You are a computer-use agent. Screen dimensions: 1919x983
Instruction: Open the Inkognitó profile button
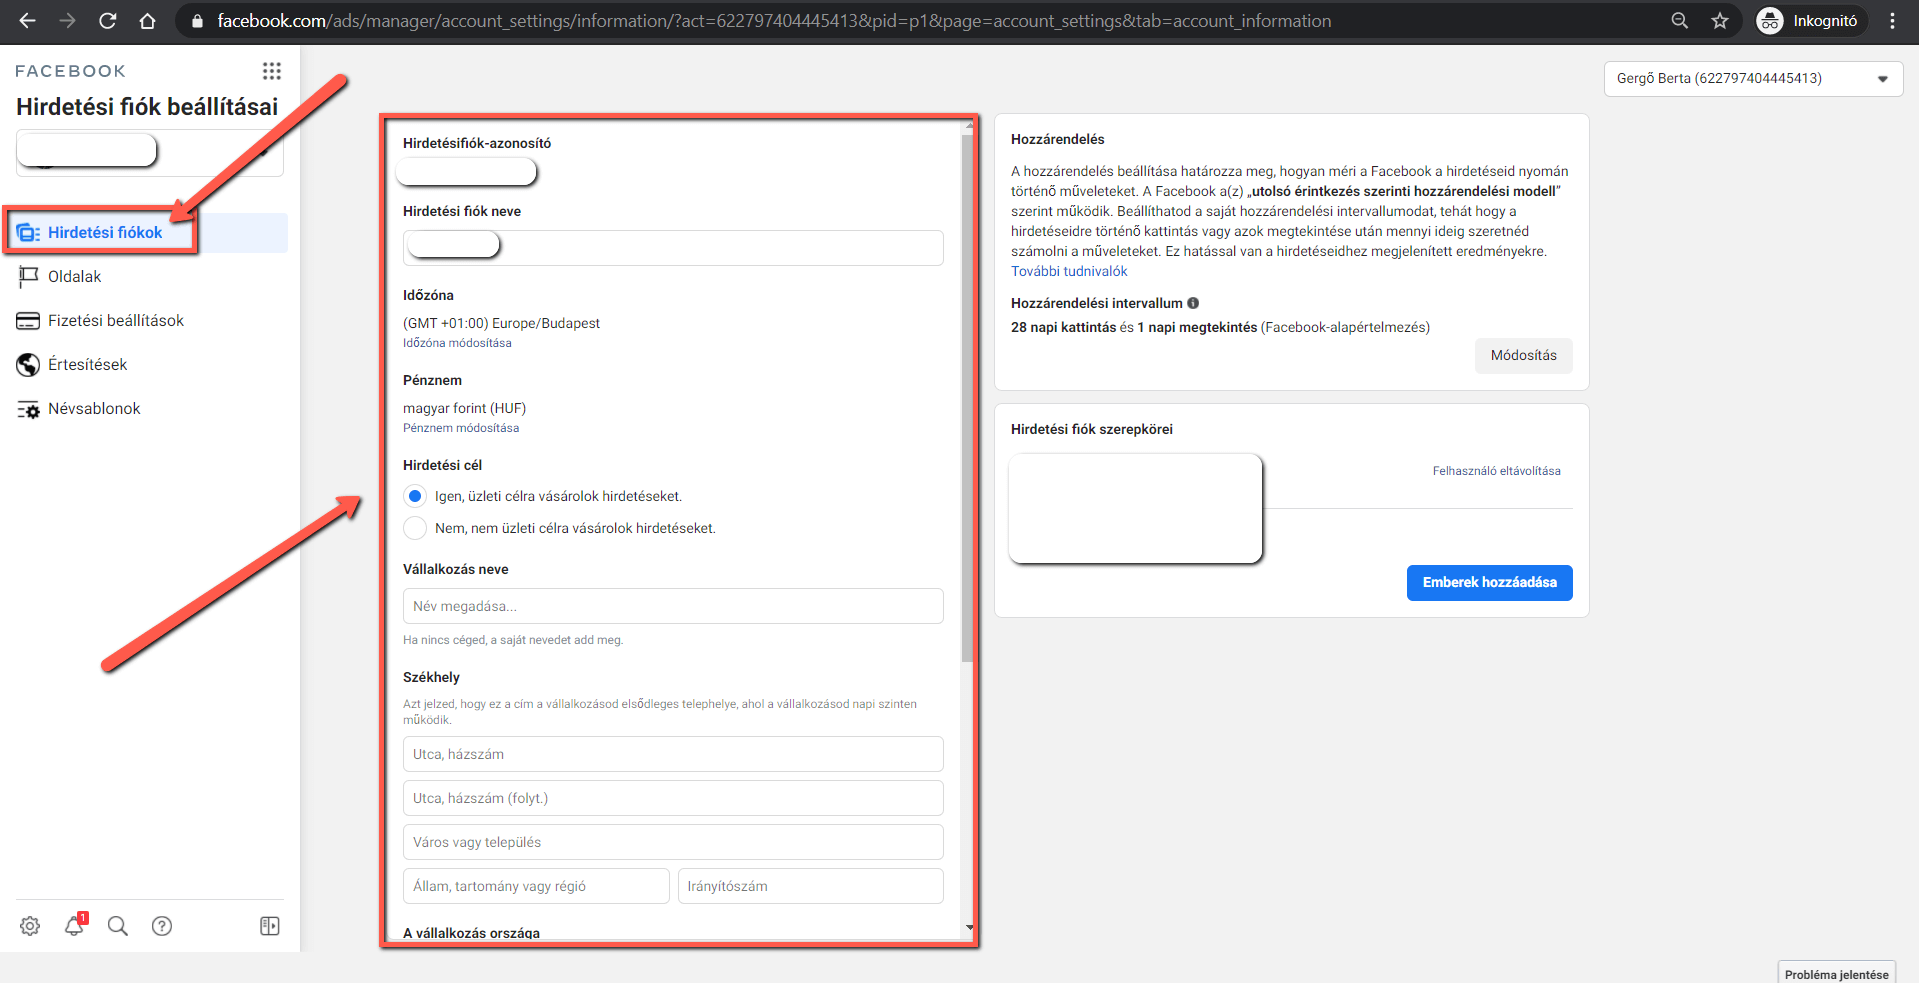point(1811,21)
